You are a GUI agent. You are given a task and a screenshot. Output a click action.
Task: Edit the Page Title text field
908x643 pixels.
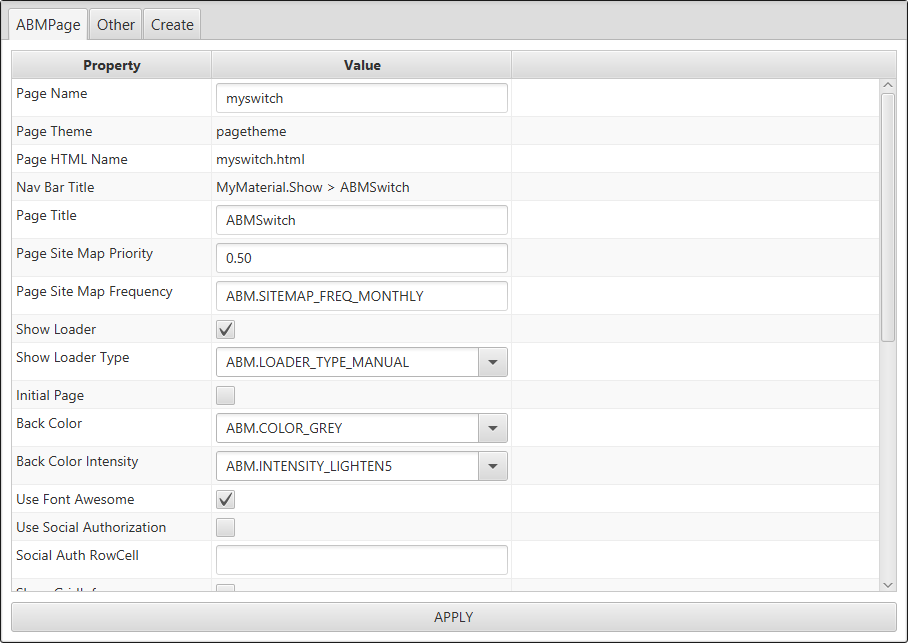[x=361, y=220]
